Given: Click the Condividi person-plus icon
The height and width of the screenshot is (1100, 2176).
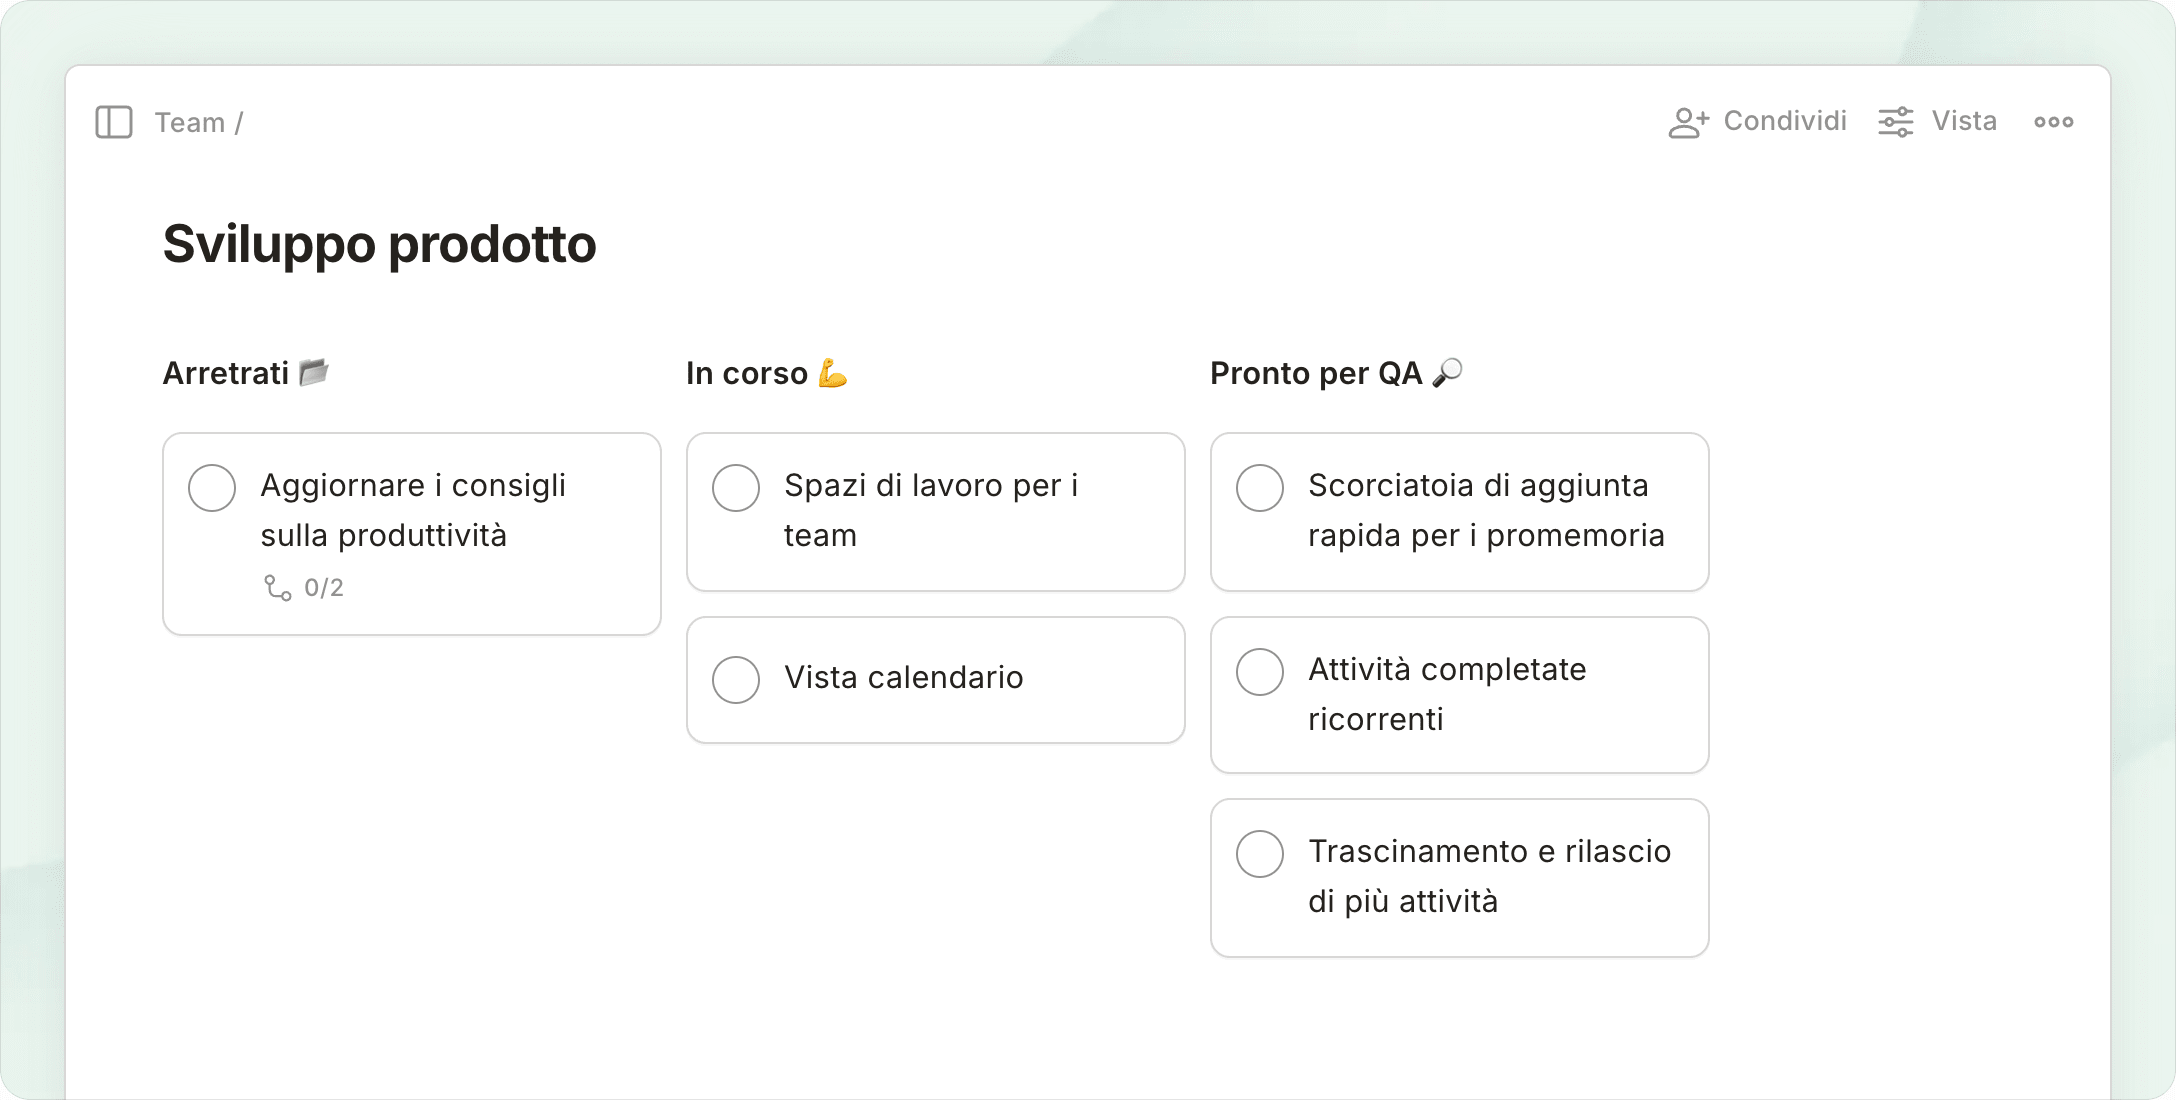Looking at the screenshot, I should click(1688, 122).
